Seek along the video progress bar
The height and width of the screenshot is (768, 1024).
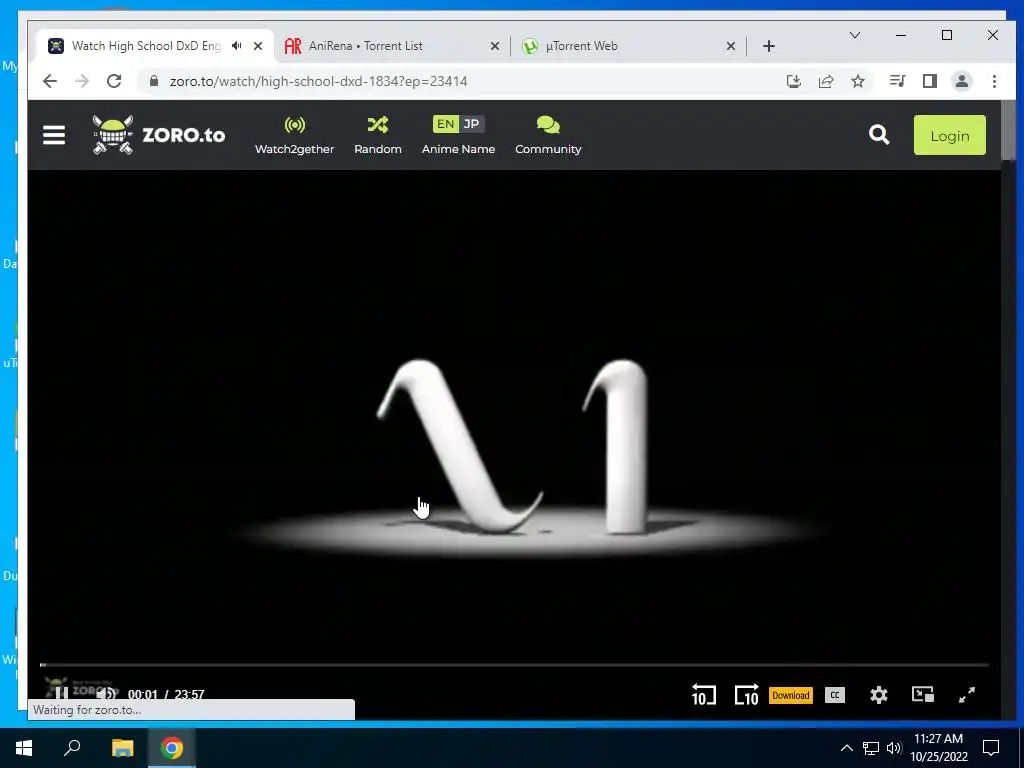[x=514, y=665]
